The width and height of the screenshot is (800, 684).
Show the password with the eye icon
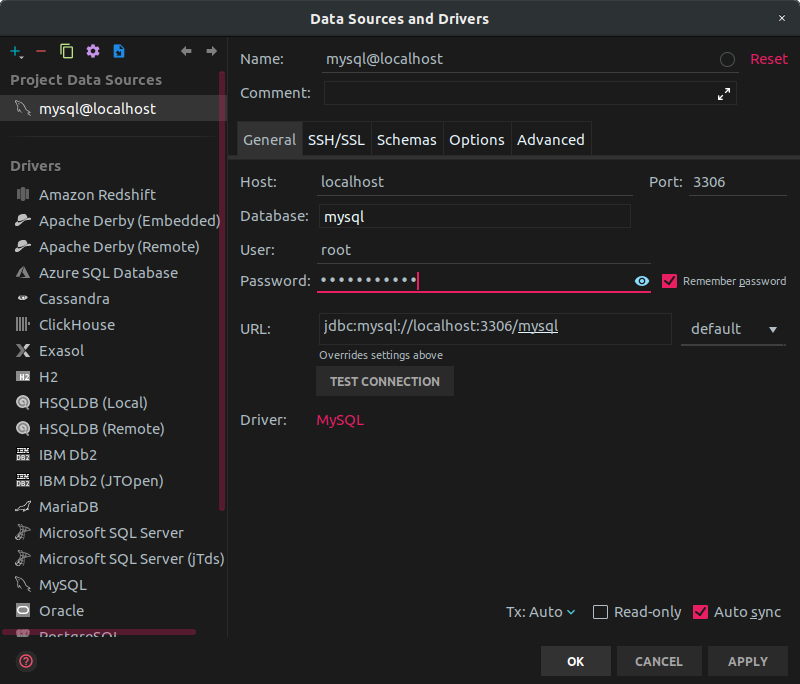point(642,281)
